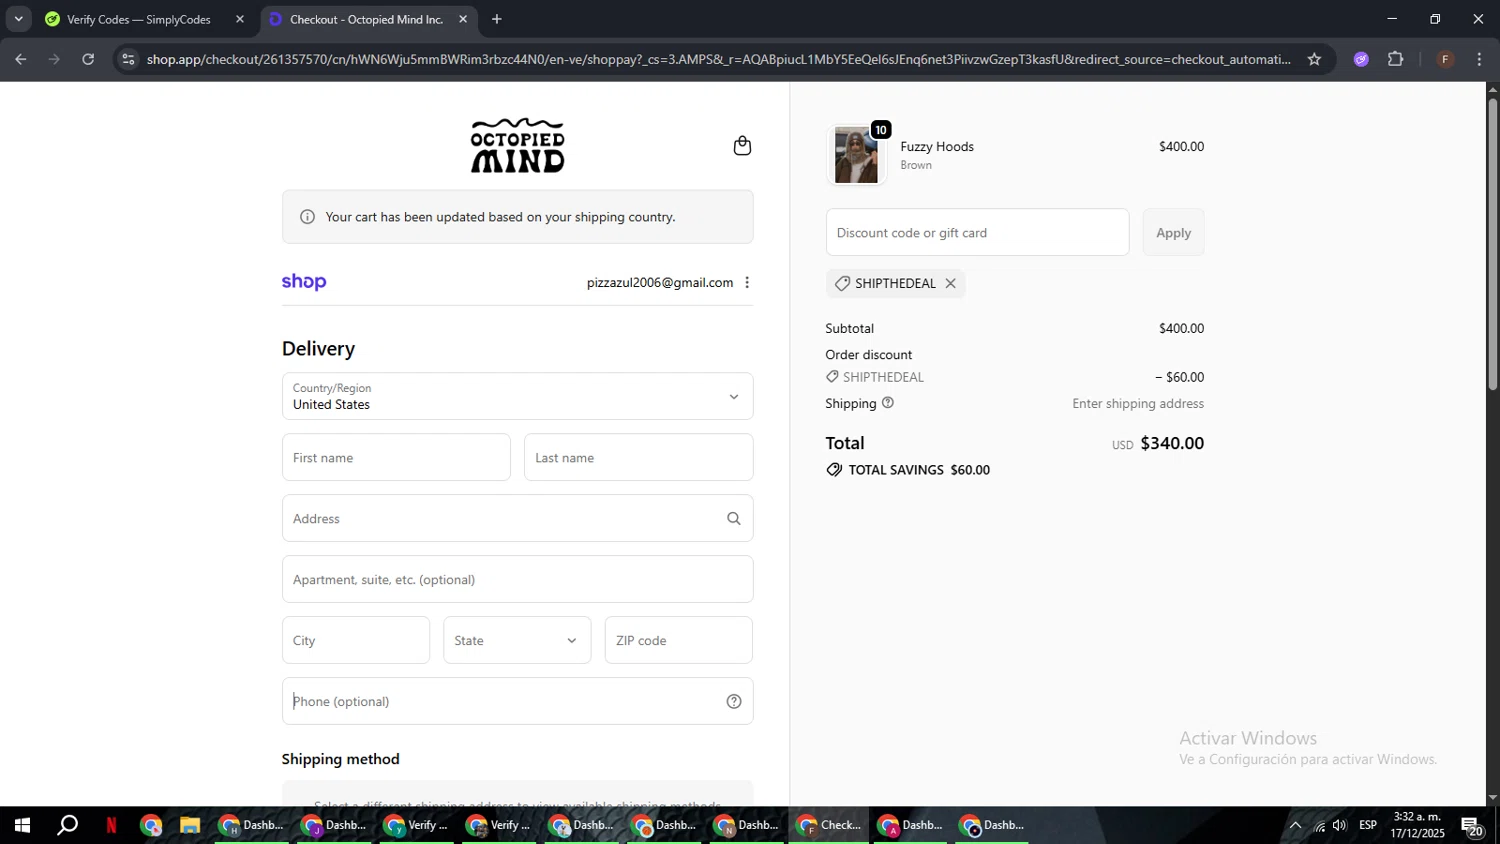Expand the State dropdown
Viewport: 1500px width, 844px height.
[517, 640]
